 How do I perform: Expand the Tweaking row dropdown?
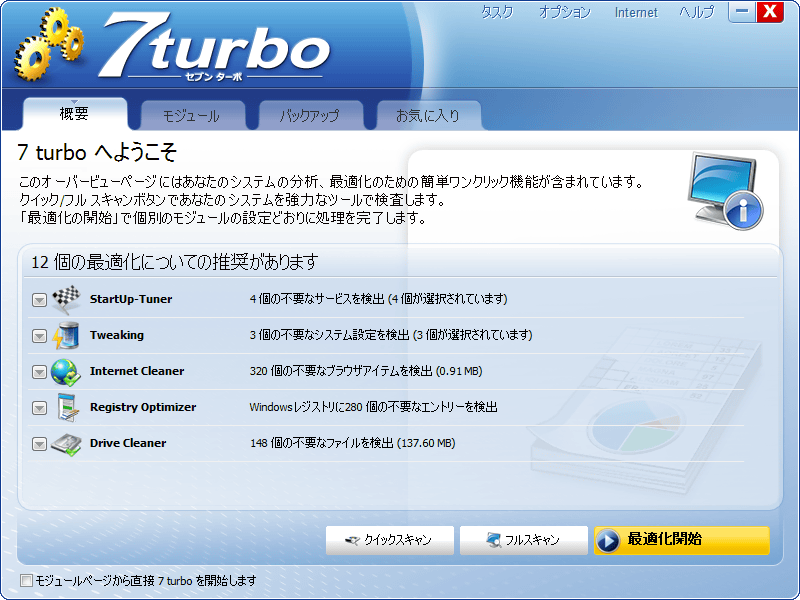coord(39,336)
